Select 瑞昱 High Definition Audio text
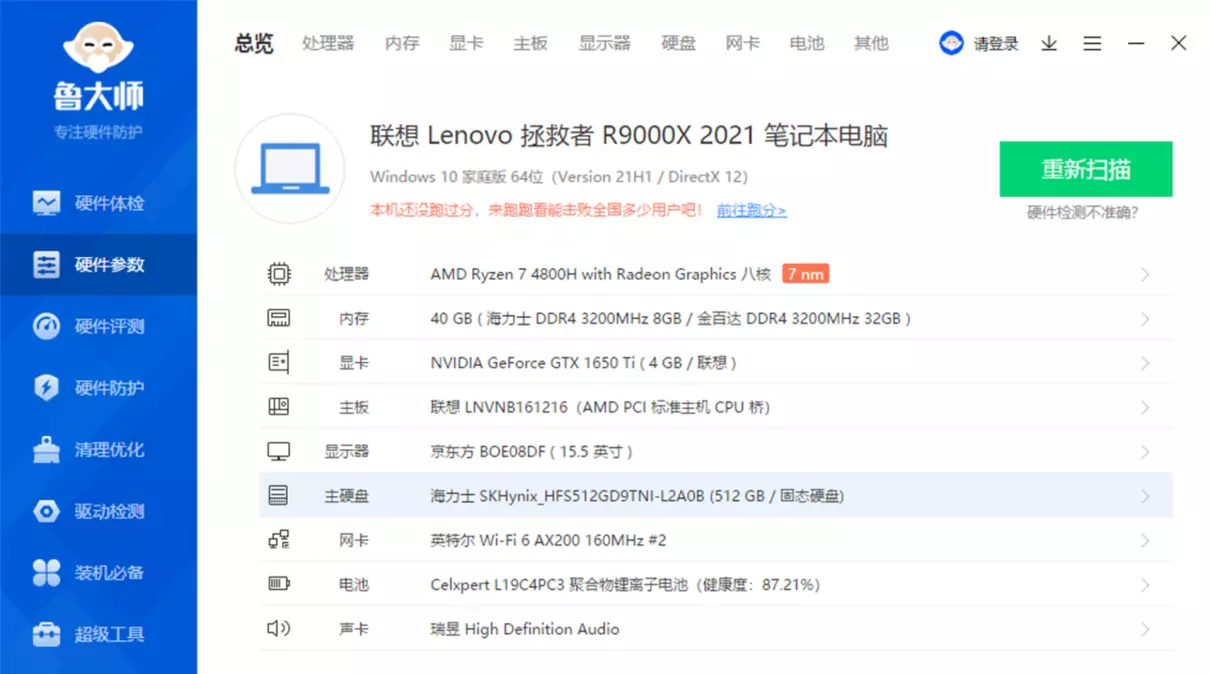 click(x=525, y=629)
